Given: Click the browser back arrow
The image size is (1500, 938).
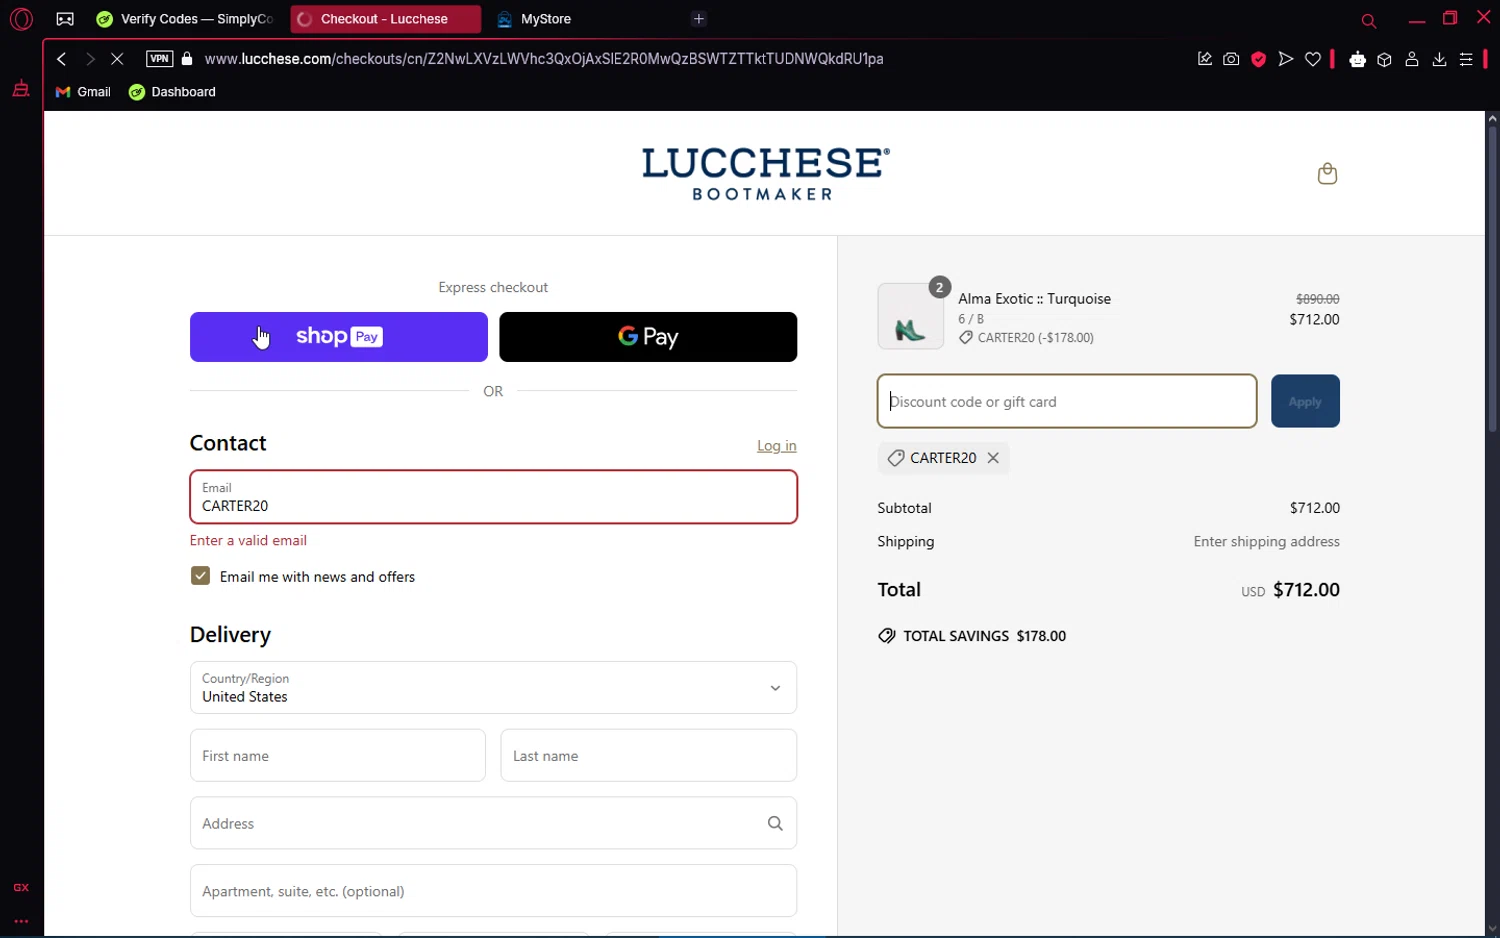Looking at the screenshot, I should pos(62,59).
